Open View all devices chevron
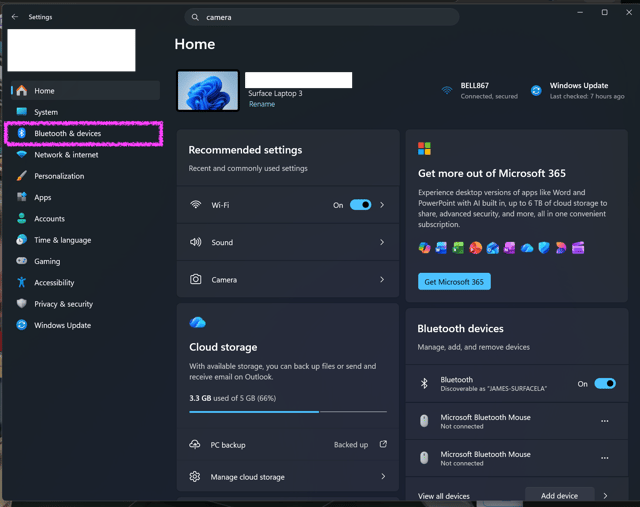The width and height of the screenshot is (640, 507). click(x=605, y=496)
